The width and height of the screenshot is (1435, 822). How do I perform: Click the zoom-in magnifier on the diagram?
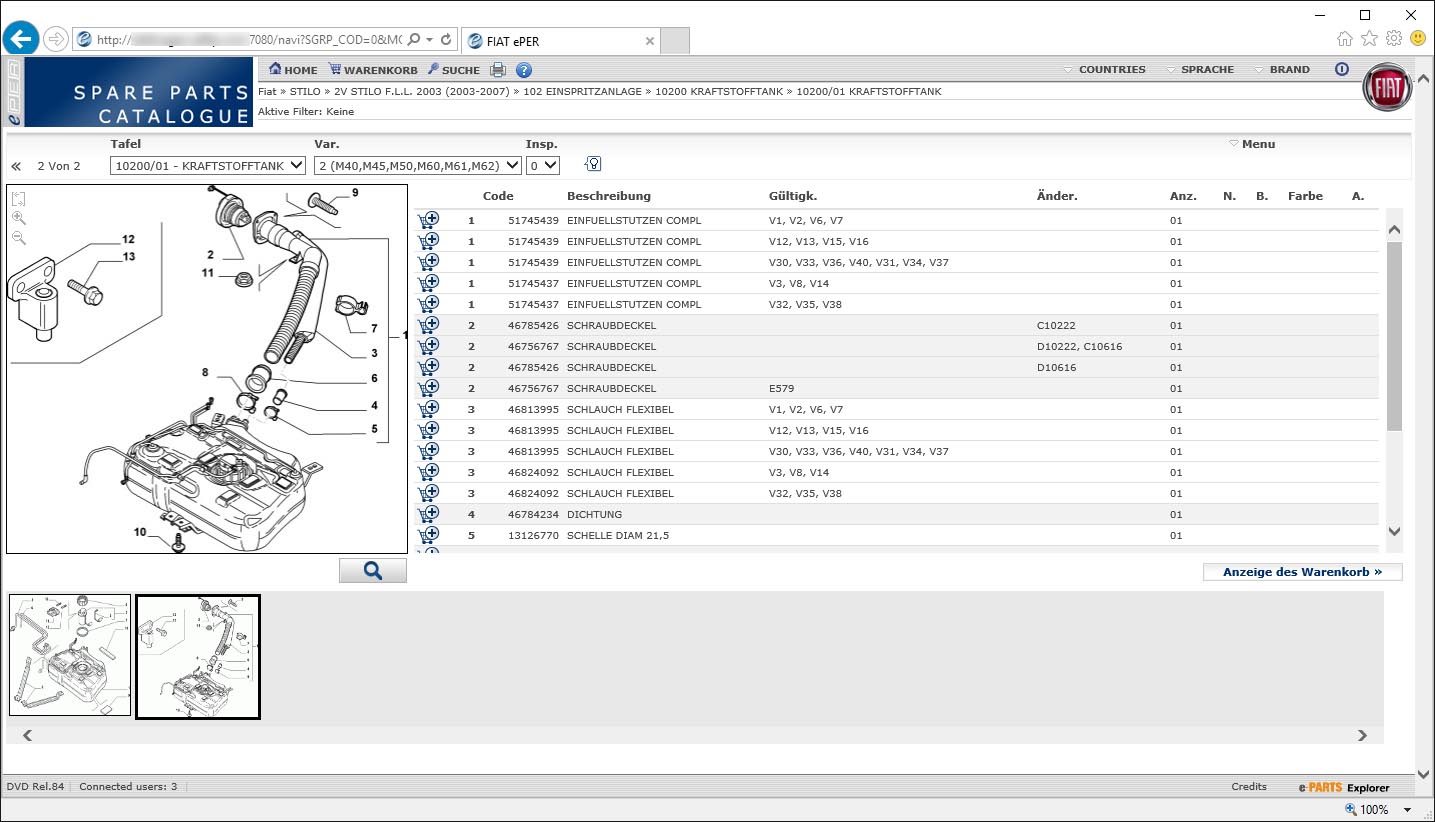click(18, 218)
